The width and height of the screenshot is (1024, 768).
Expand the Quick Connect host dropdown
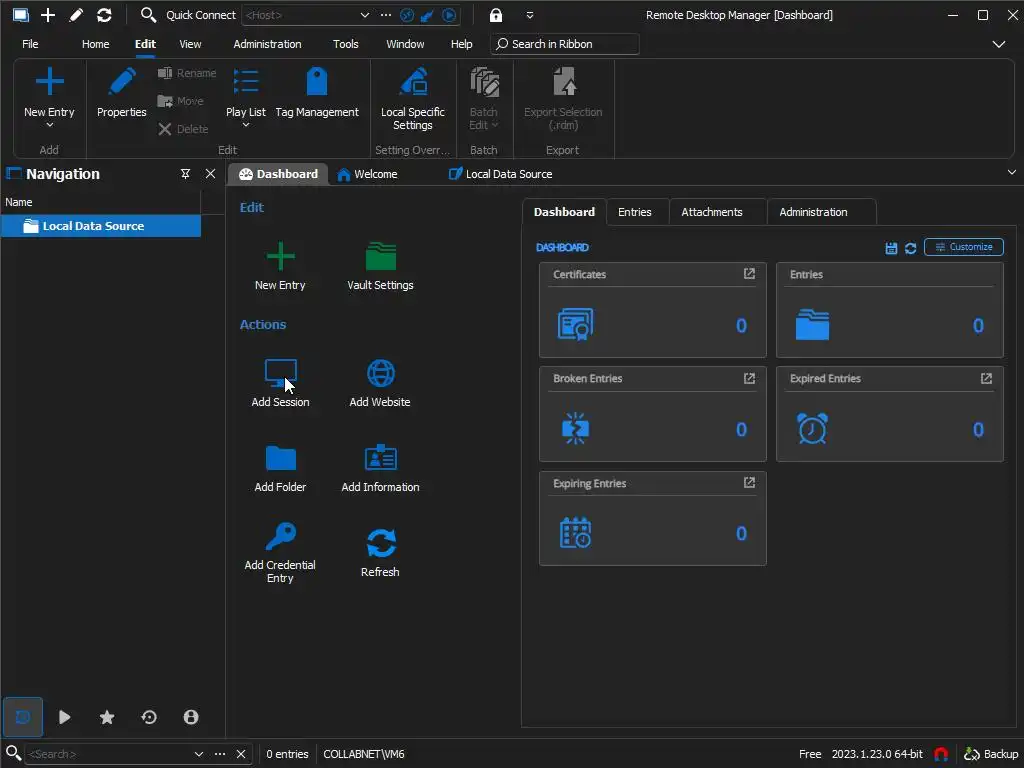click(364, 15)
